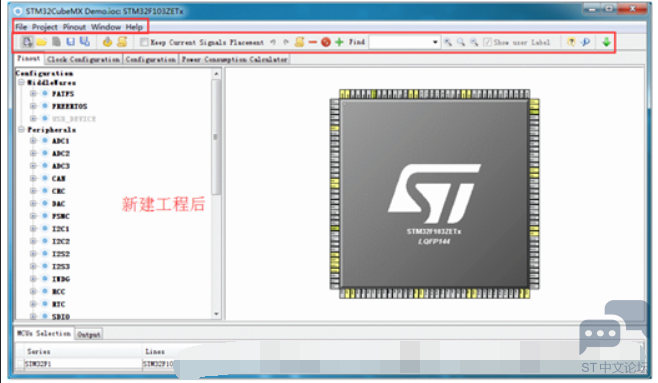Click the Save As toolbar icon
This screenshot has width=658, height=383.
tap(85, 42)
